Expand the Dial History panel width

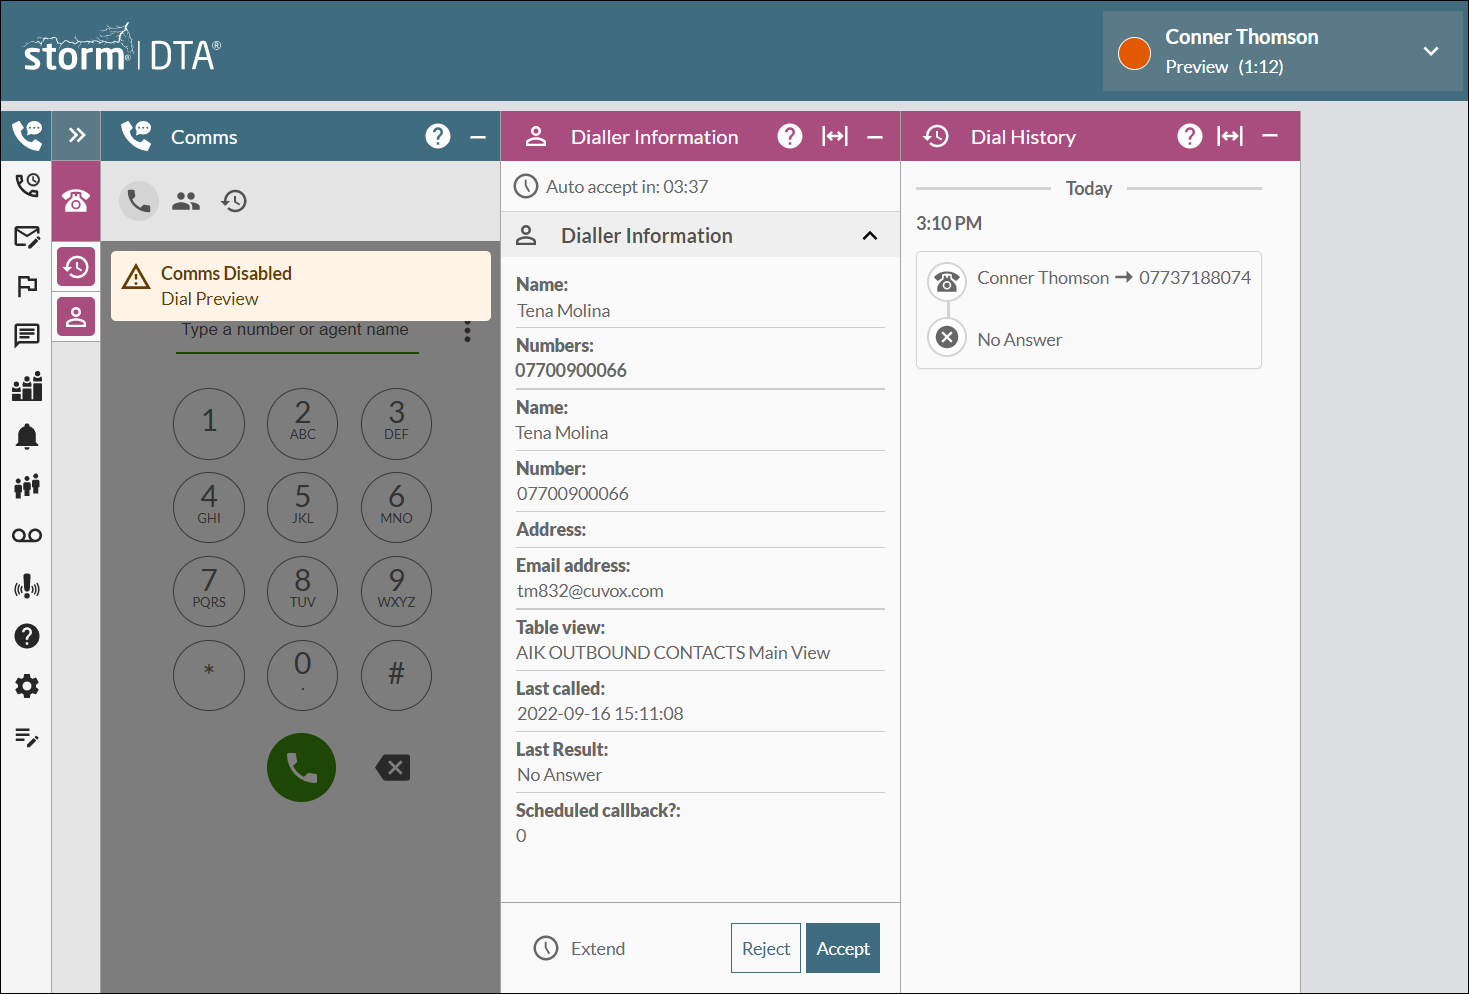tap(1230, 136)
